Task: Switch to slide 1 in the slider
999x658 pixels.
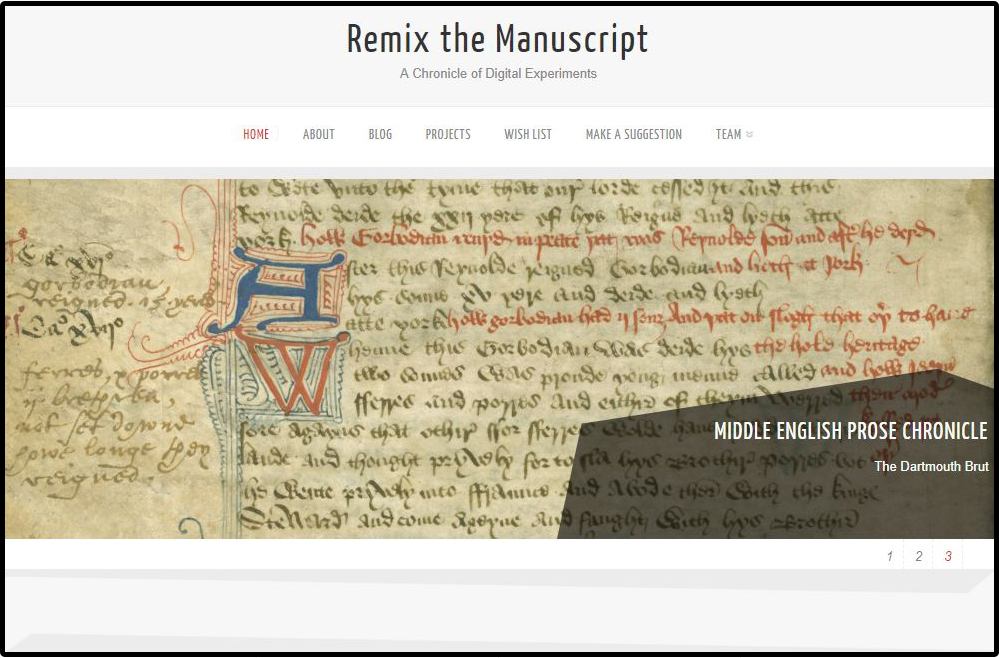Action: (x=889, y=557)
